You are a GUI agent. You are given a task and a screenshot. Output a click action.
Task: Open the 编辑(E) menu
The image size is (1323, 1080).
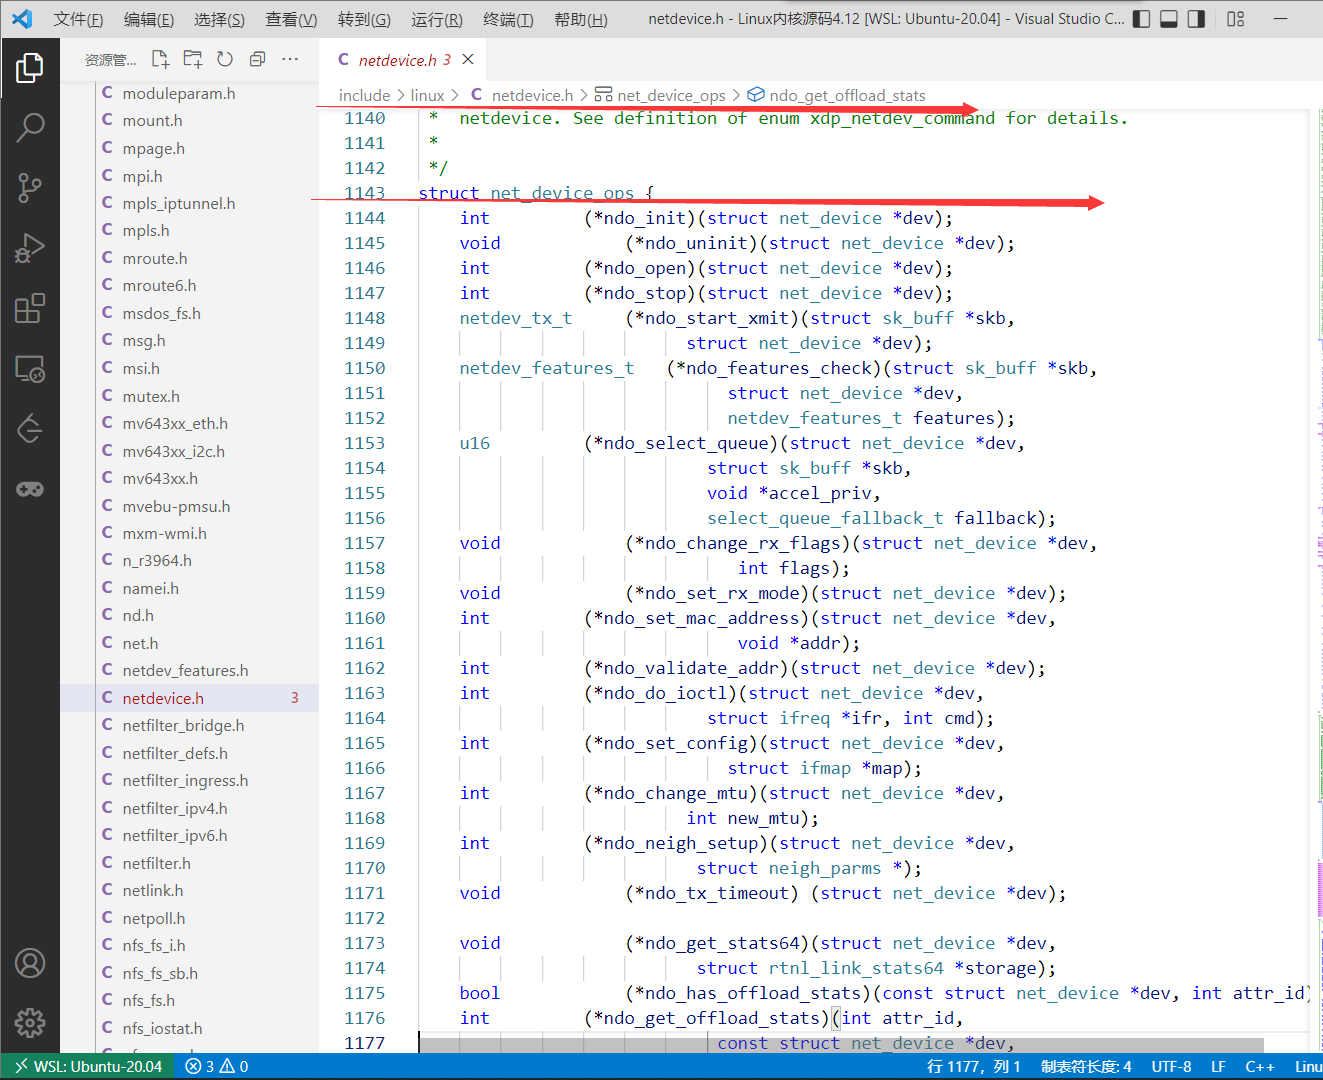click(148, 19)
